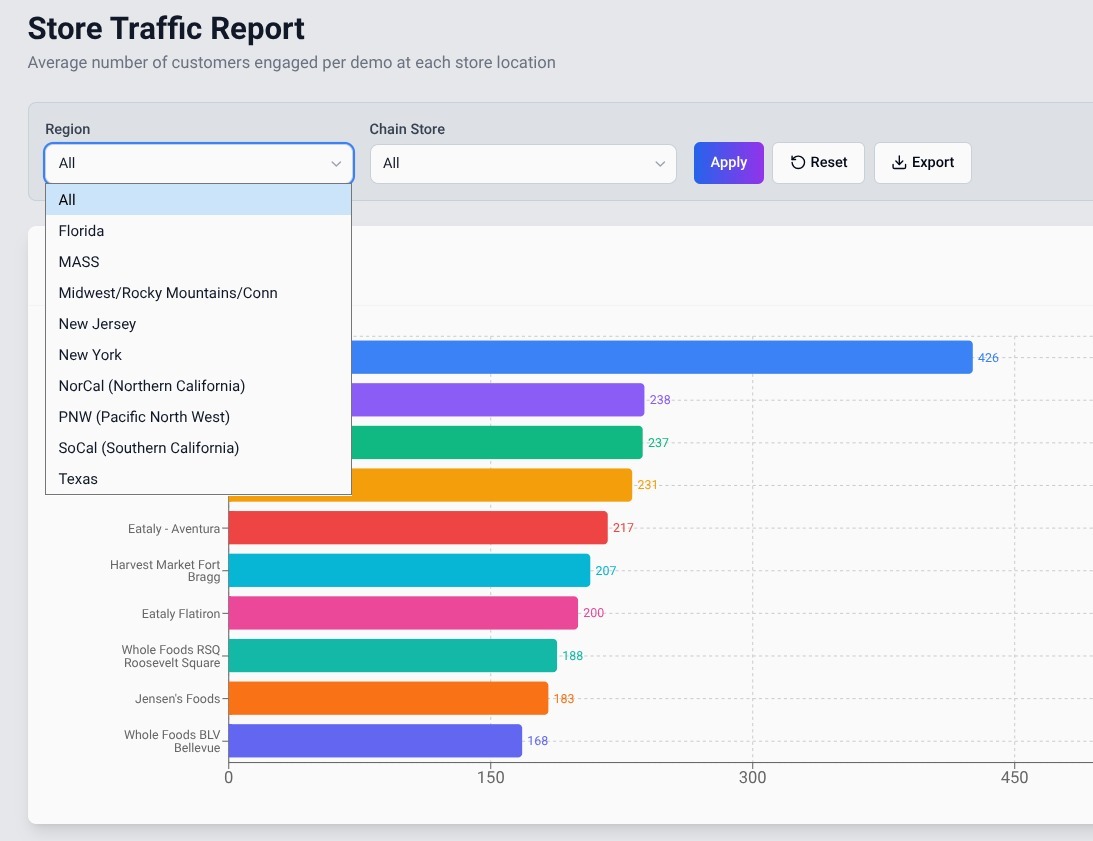This screenshot has height=841, width=1093.
Task: Click the 188 value label
Action: (x=572, y=656)
